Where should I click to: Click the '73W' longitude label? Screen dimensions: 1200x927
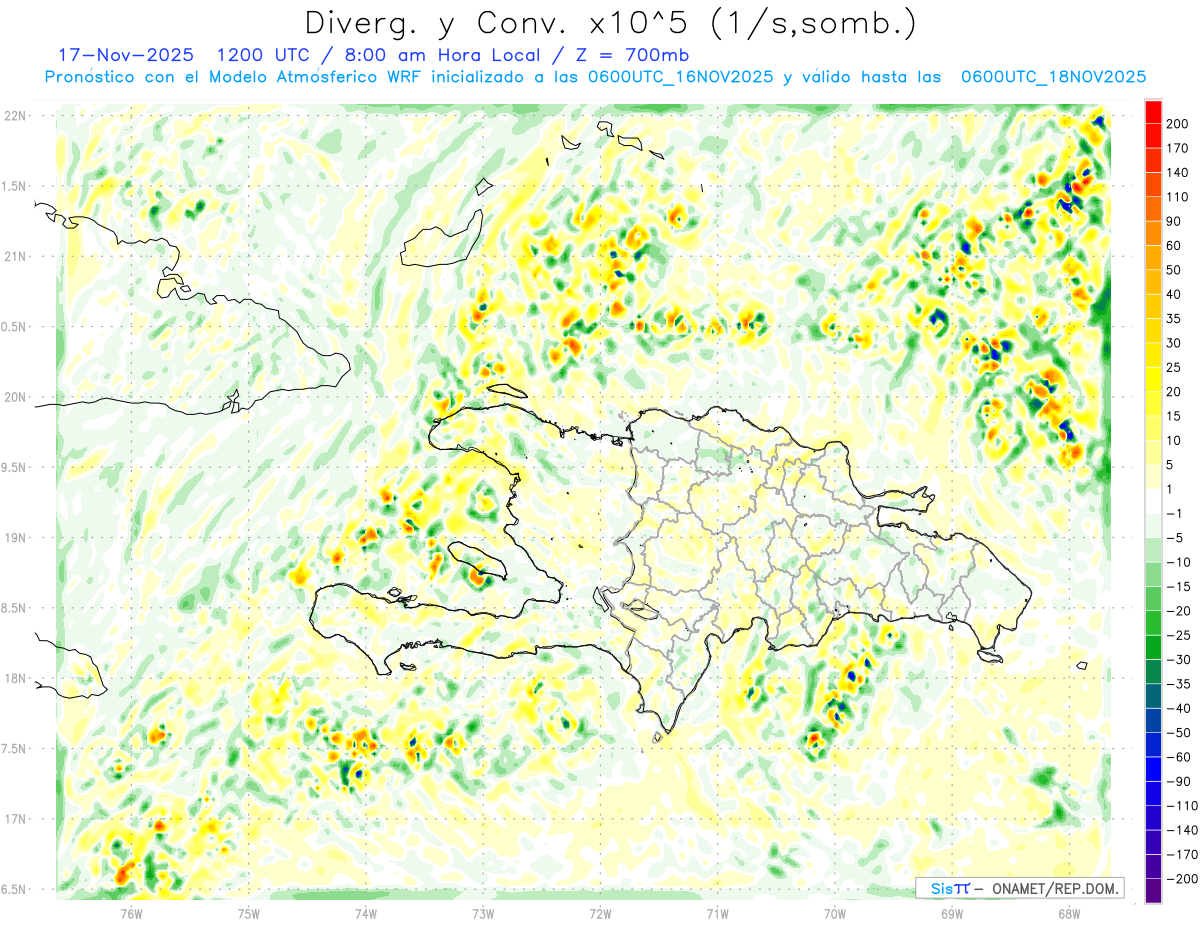[483, 912]
